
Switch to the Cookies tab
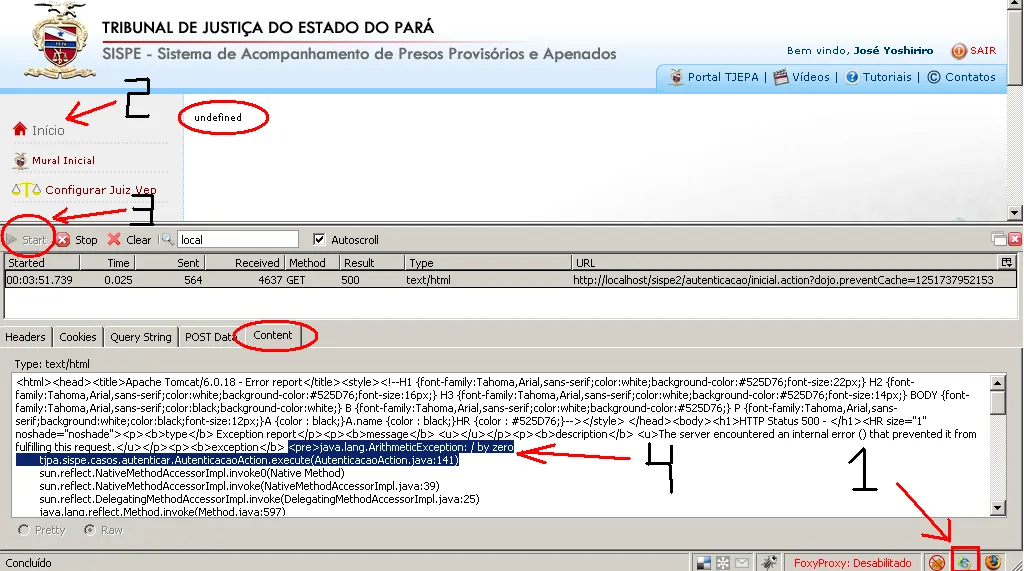[78, 337]
